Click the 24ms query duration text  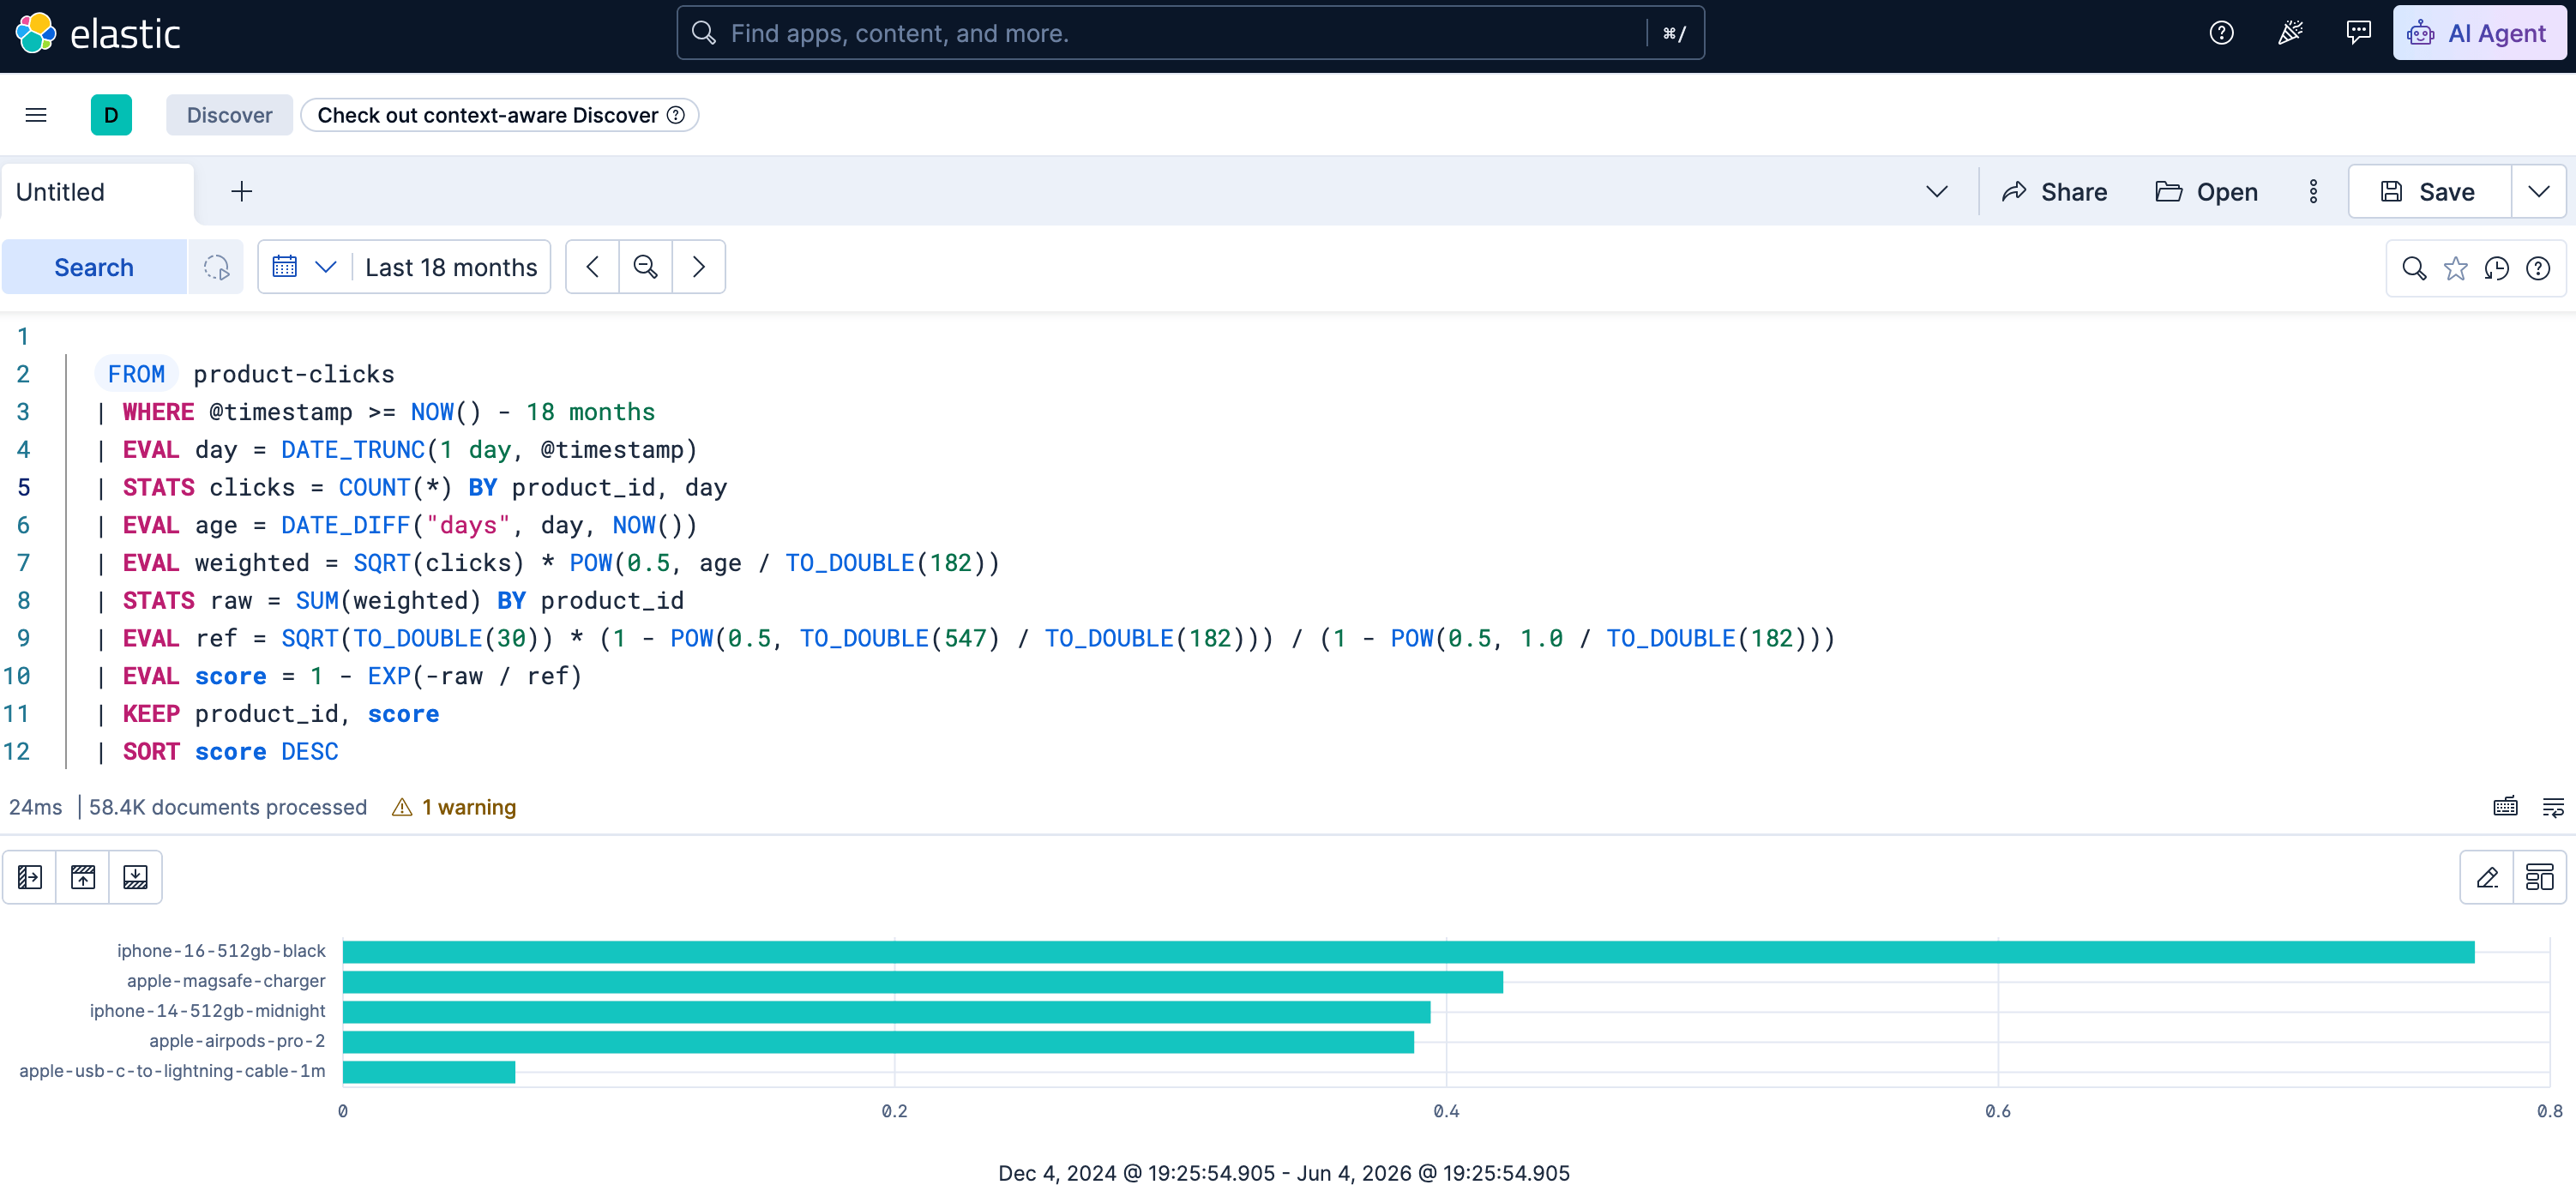[36, 807]
